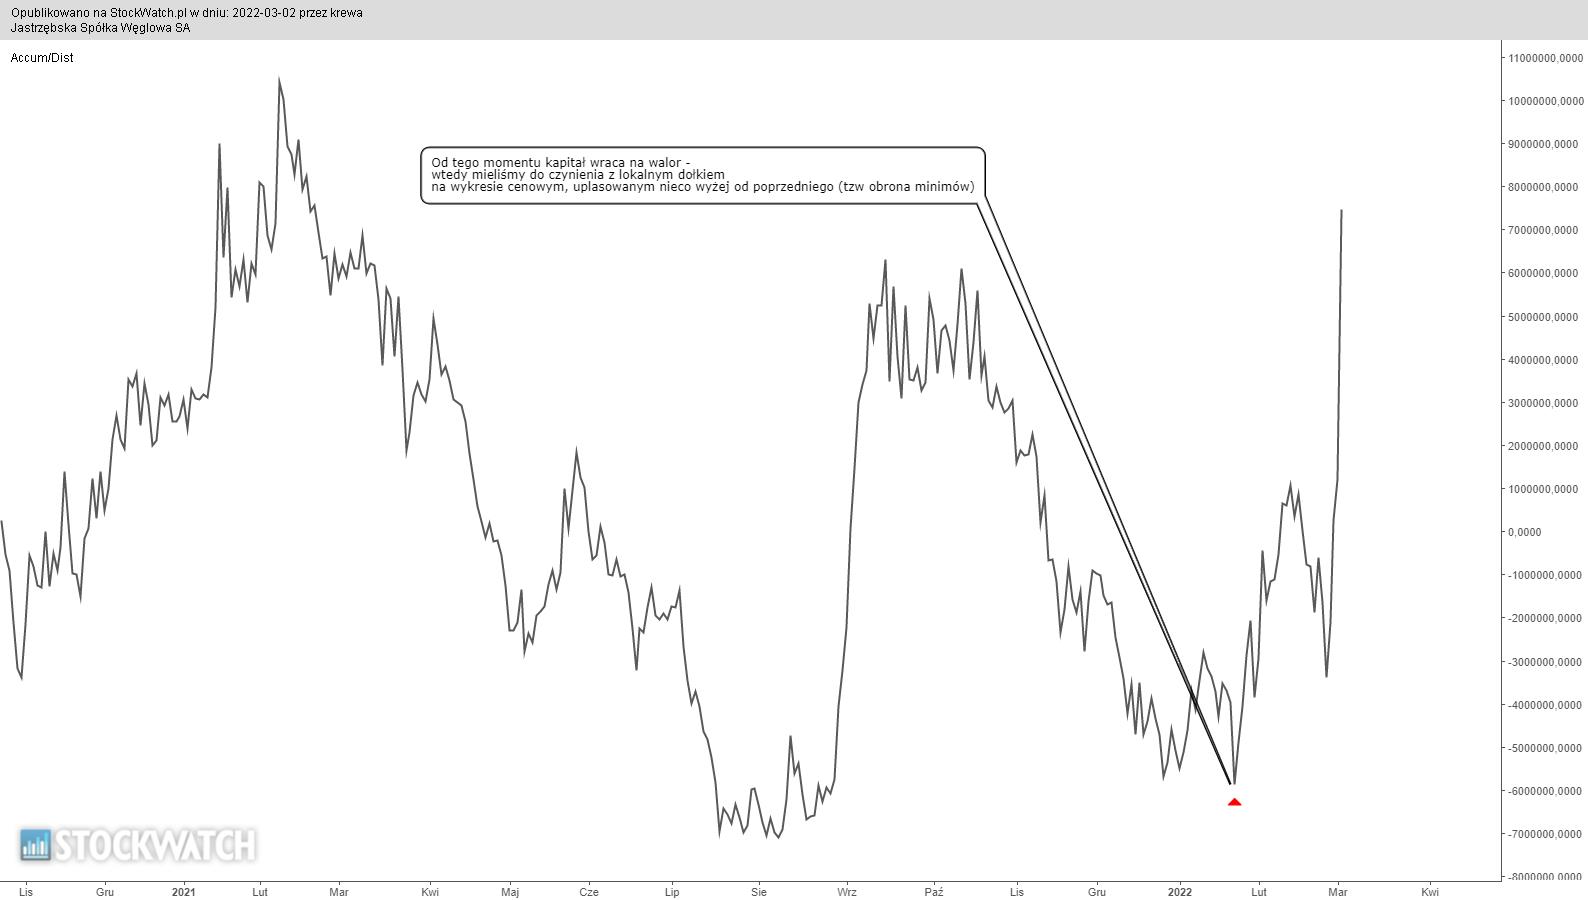Click the -6000000,0000 axis value

(x=1545, y=791)
